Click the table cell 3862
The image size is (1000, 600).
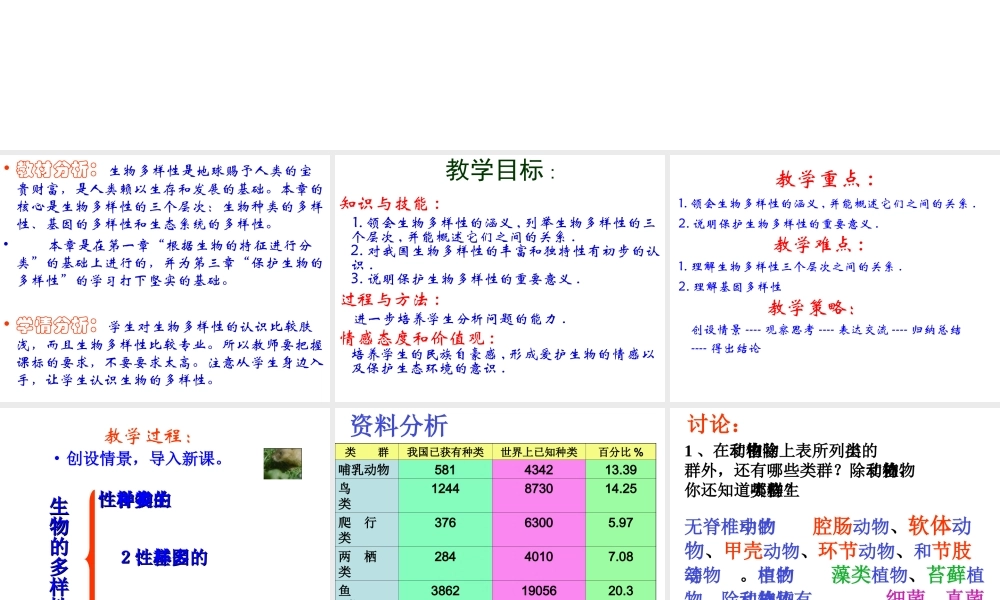(445, 590)
